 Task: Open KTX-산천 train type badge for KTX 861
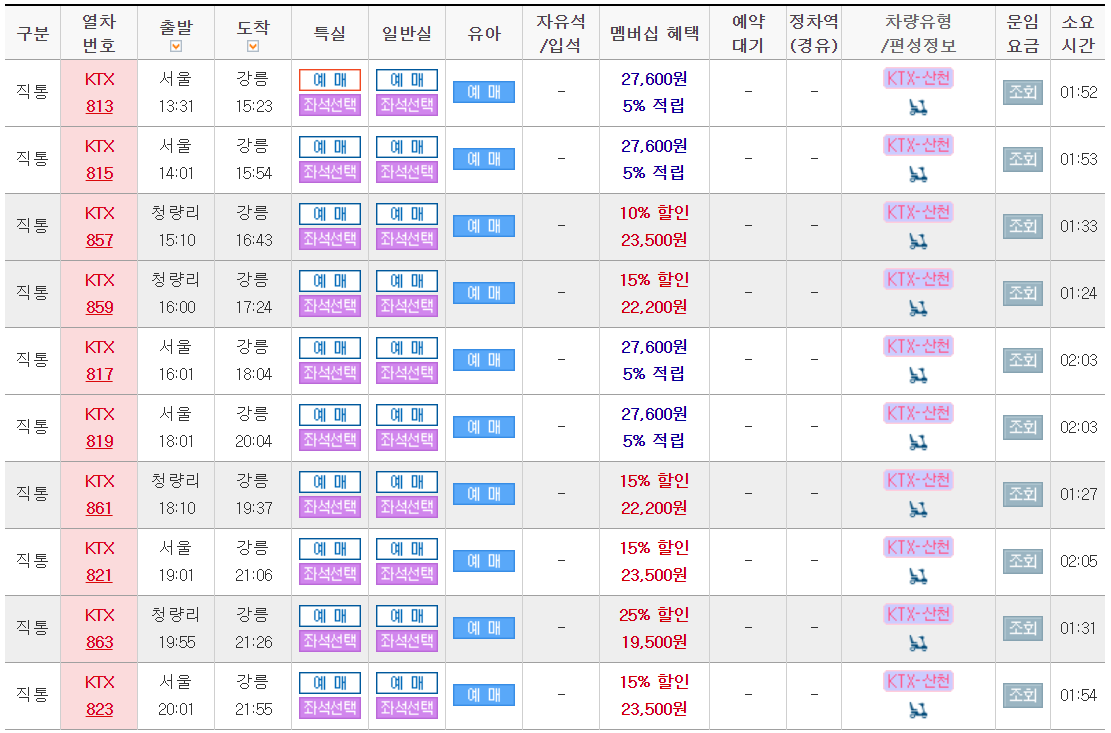pos(918,480)
